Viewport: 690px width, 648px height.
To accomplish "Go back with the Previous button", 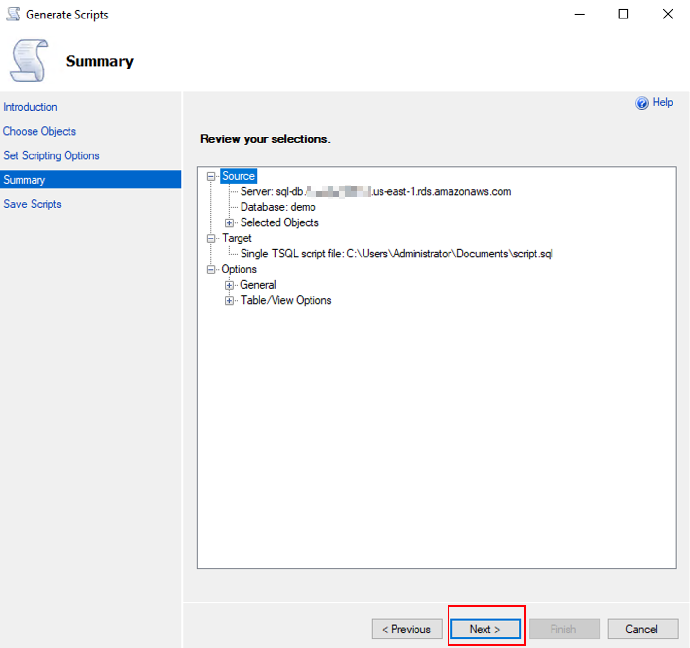I will click(408, 629).
